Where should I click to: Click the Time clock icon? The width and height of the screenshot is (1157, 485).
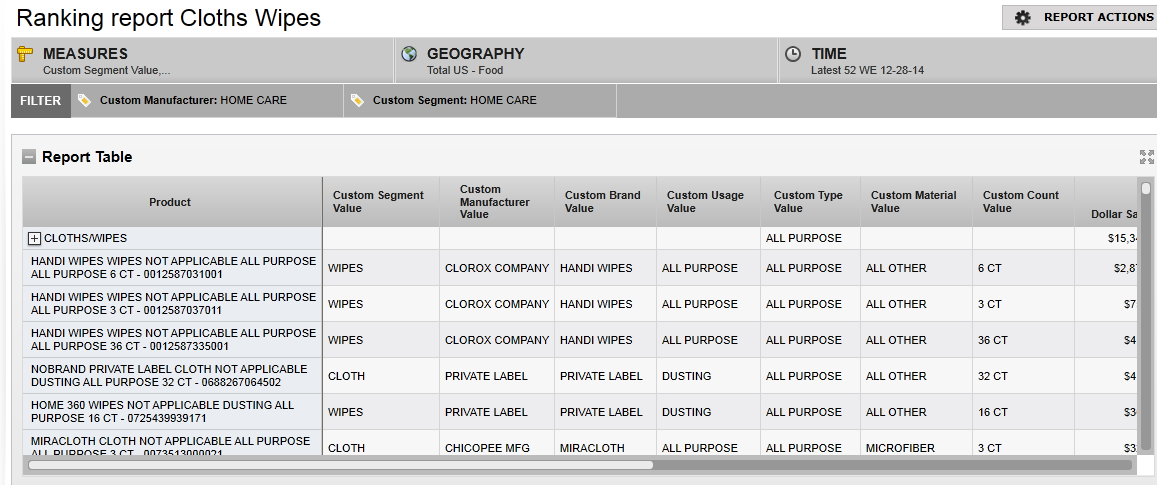click(792, 54)
